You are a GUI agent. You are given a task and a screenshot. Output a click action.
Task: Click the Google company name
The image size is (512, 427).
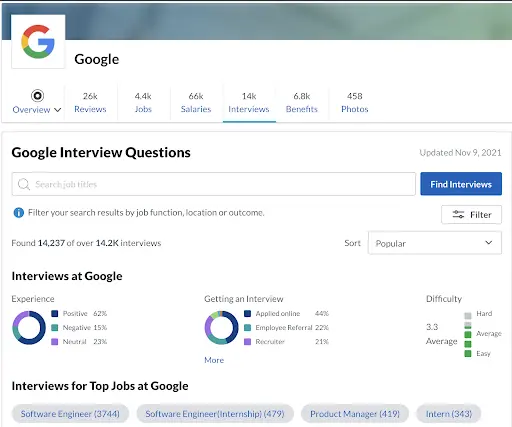[97, 59]
